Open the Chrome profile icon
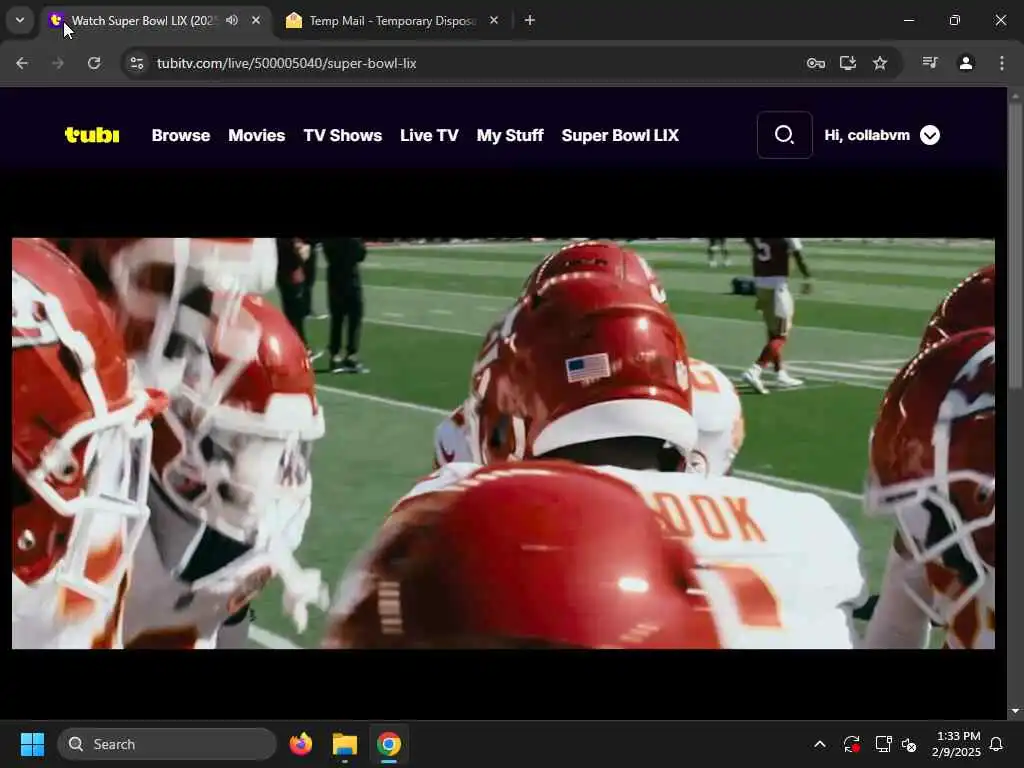 (x=966, y=63)
